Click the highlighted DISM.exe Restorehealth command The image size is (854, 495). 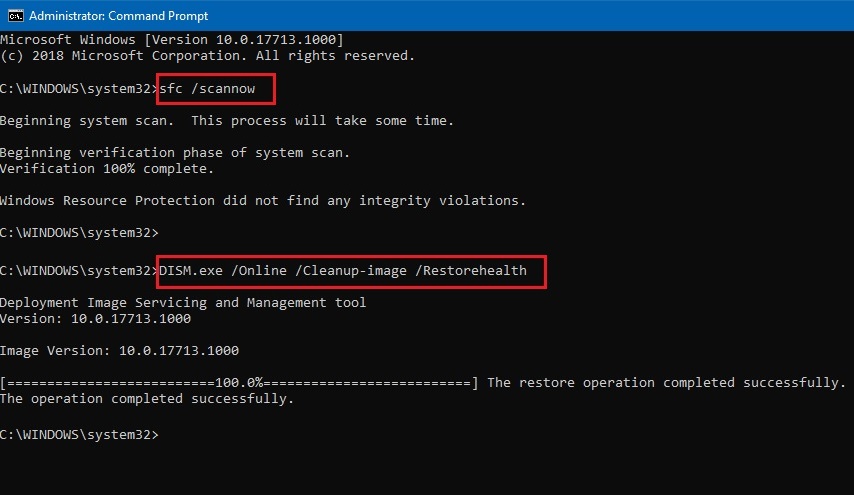click(x=352, y=270)
